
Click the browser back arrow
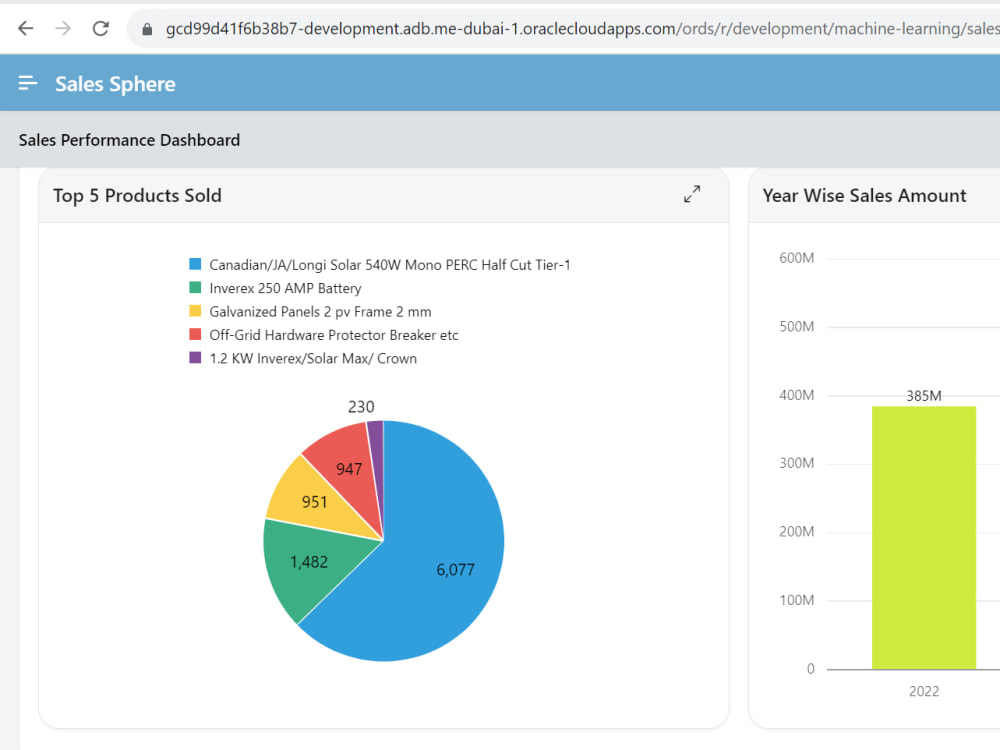26,28
